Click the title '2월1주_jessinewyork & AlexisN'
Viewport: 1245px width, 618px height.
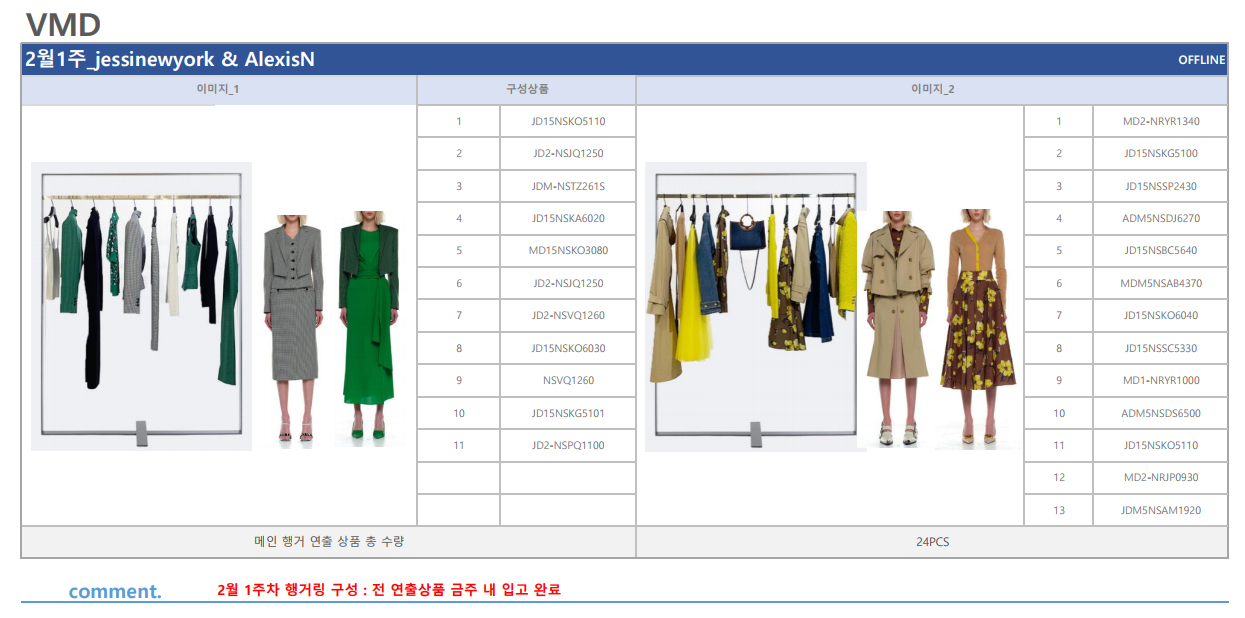170,59
